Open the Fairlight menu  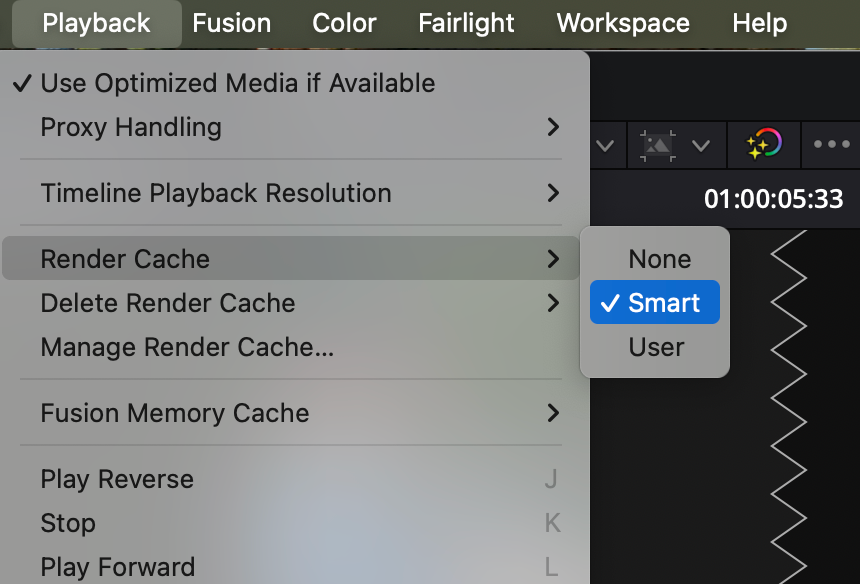click(x=466, y=23)
